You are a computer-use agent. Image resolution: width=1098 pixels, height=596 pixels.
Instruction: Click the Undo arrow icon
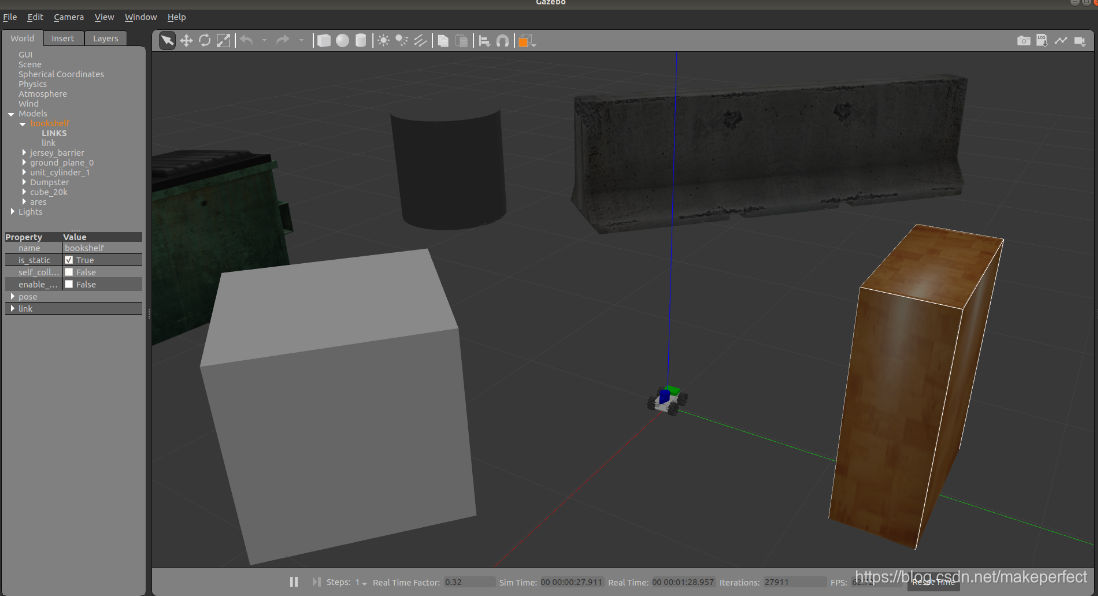click(246, 41)
